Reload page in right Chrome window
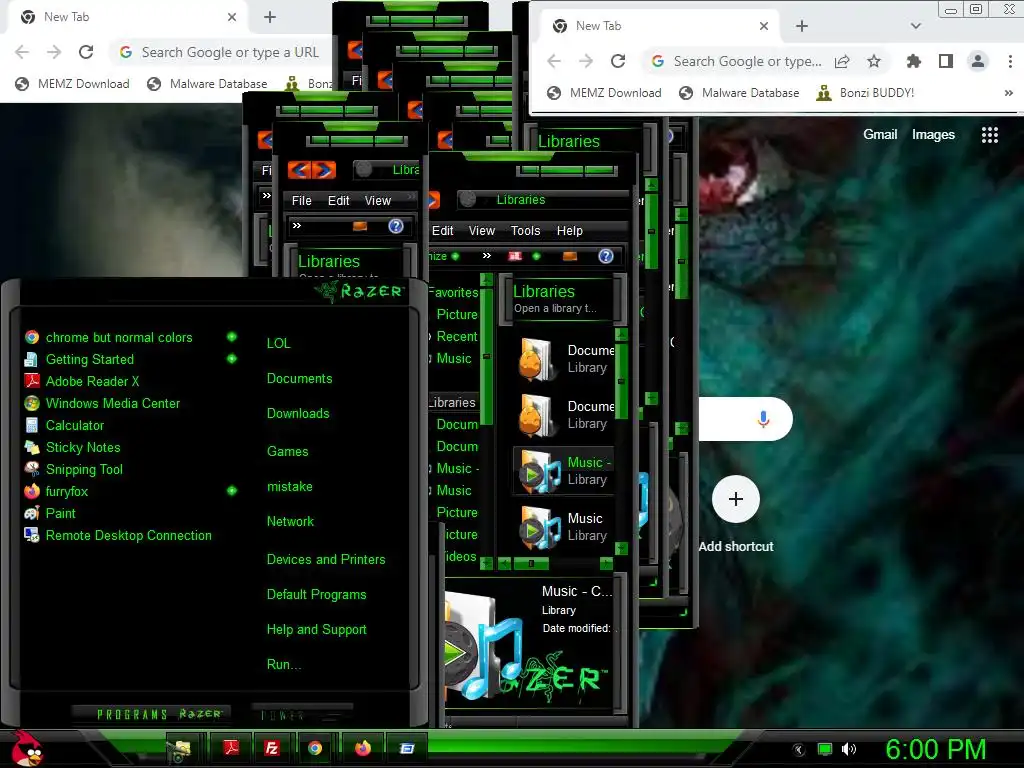The height and width of the screenshot is (768, 1024). [x=618, y=61]
